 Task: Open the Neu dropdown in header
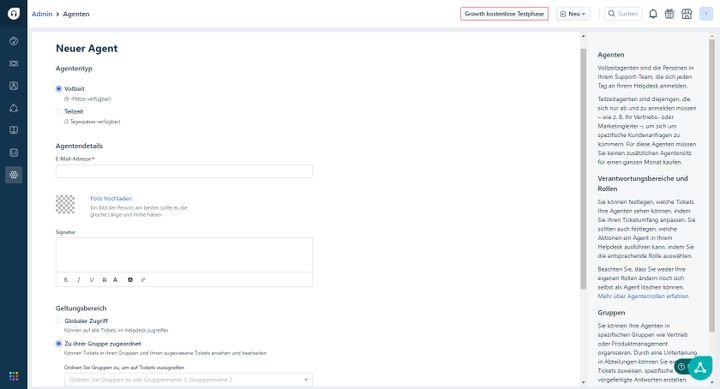click(x=573, y=14)
